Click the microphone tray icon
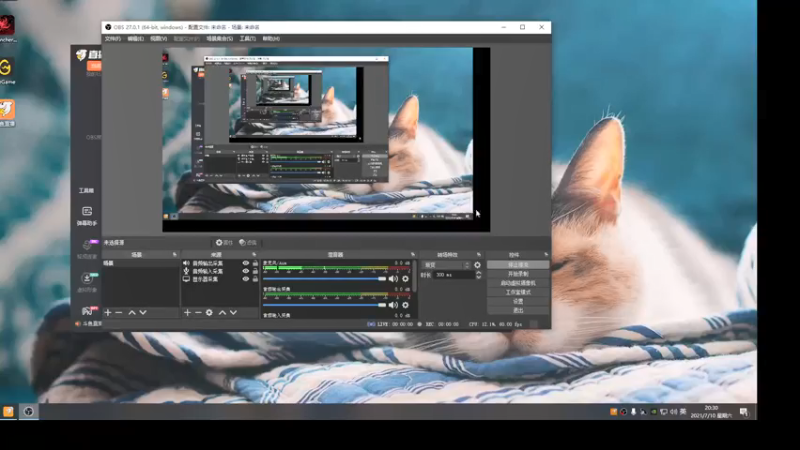The image size is (800, 450). 634,412
